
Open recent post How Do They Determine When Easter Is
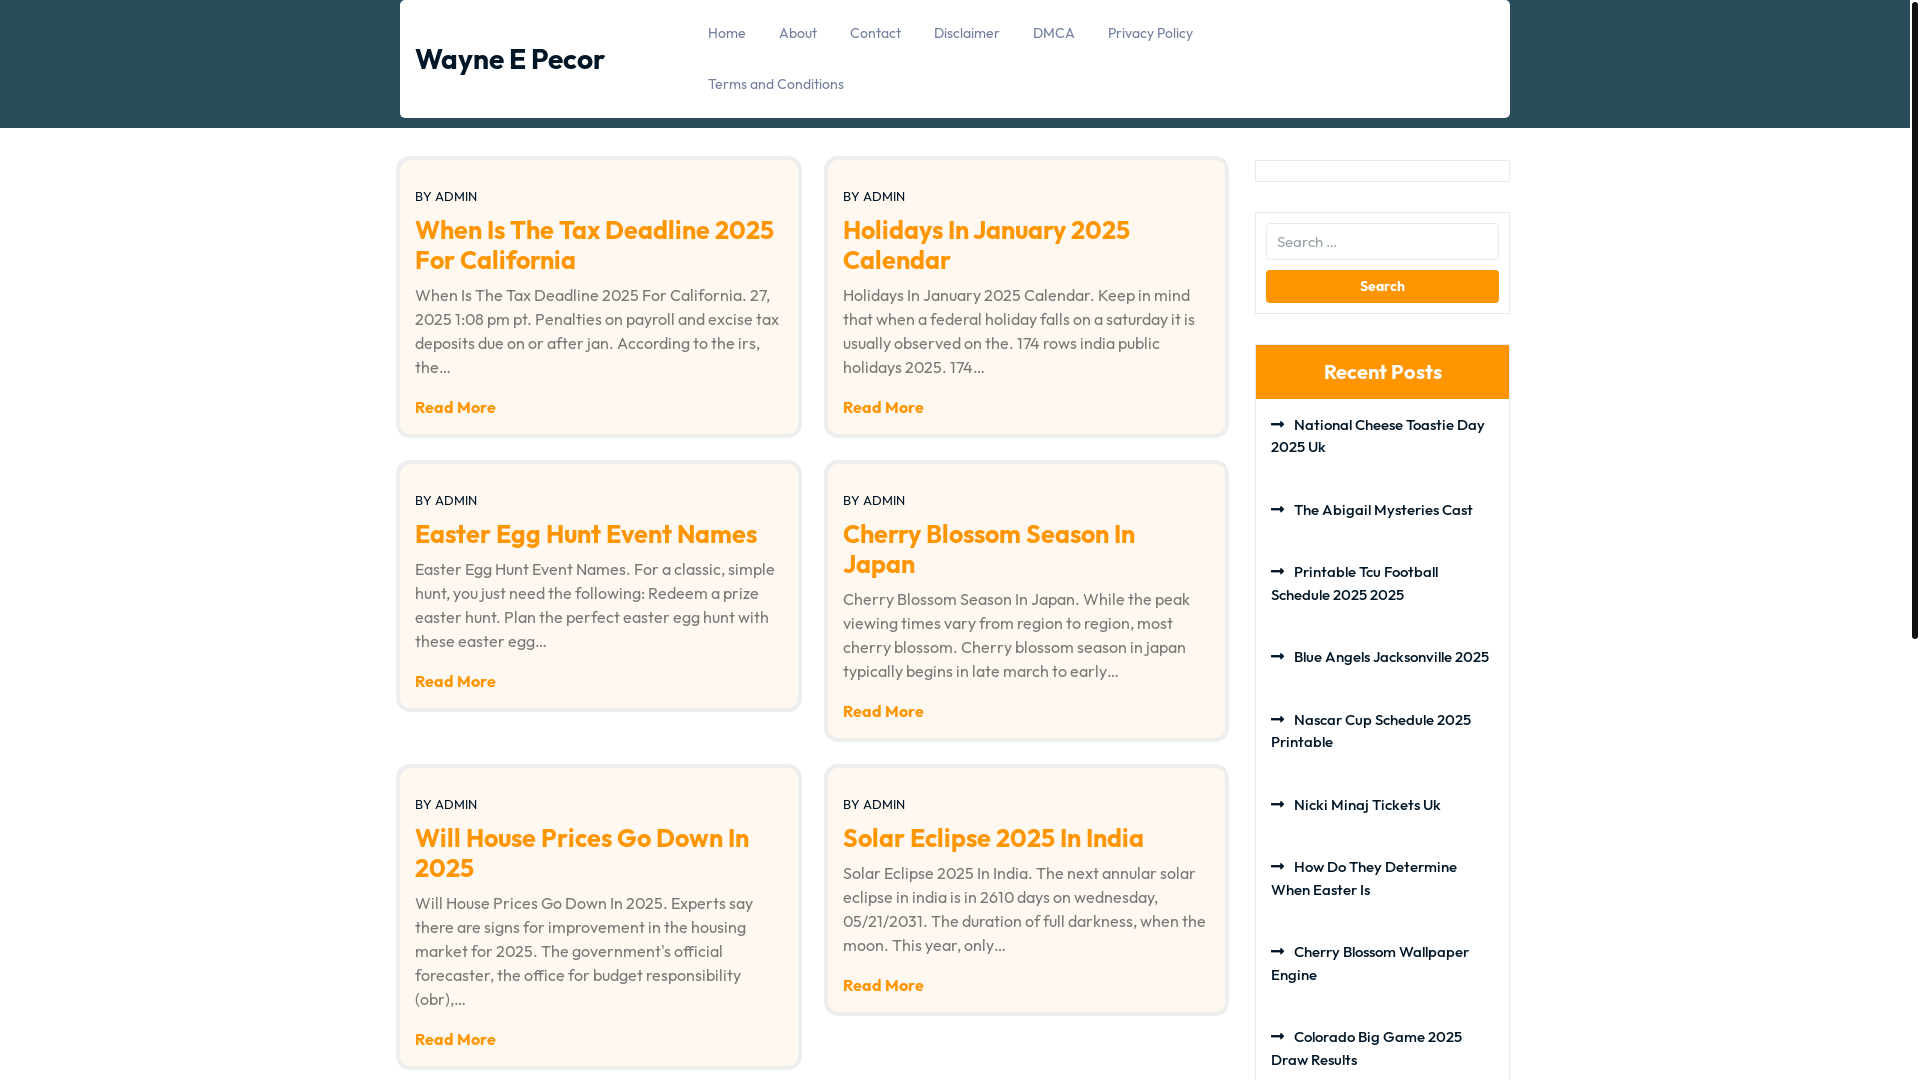(x=1364, y=878)
